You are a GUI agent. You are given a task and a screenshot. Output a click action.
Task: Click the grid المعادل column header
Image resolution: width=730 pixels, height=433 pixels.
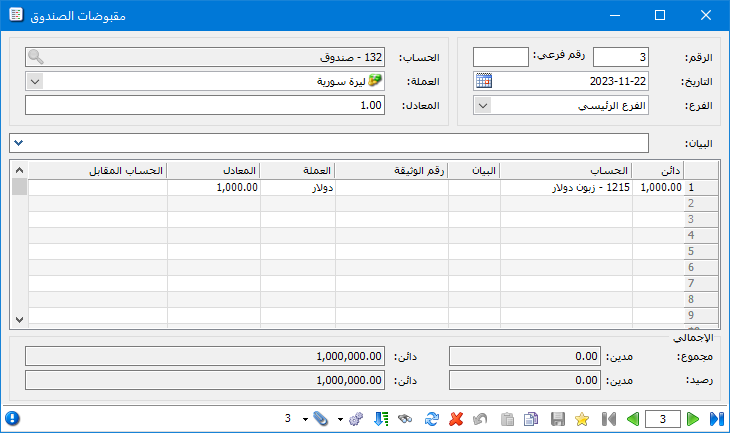(214, 171)
